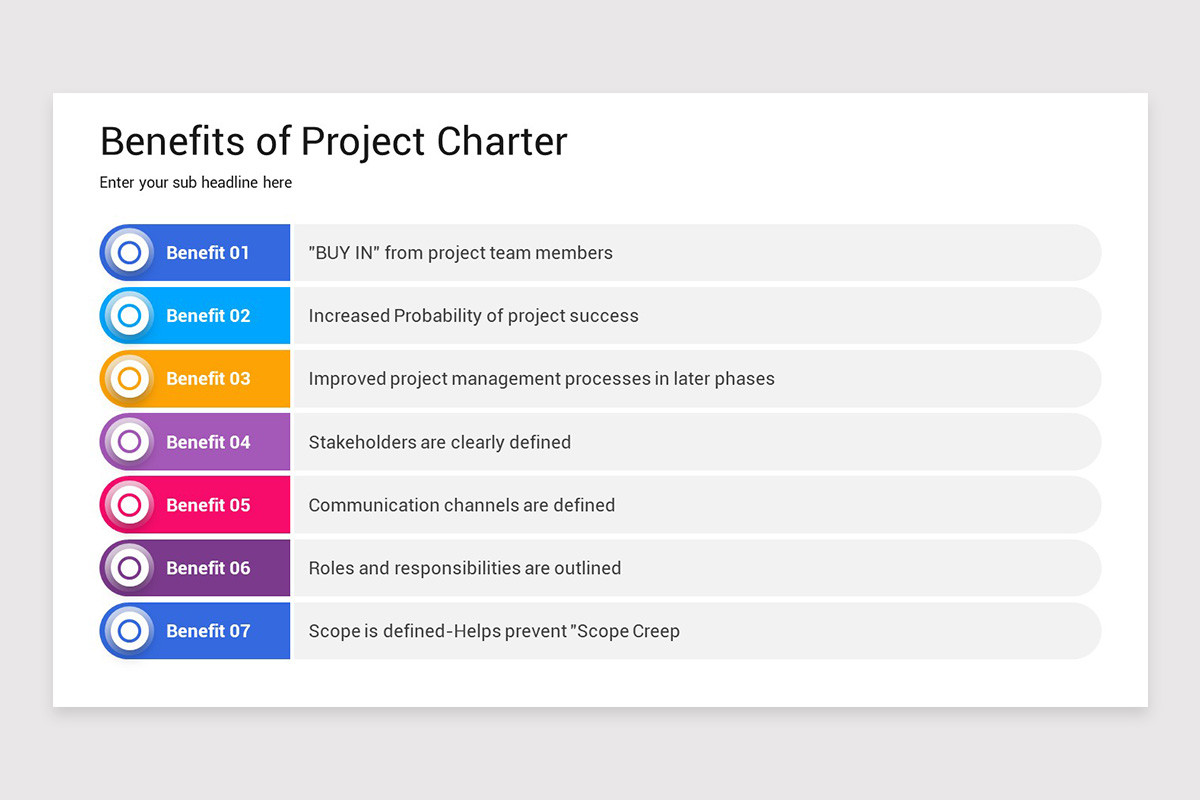The width and height of the screenshot is (1200, 800).
Task: Click the 'Benefits of Project Charter' title
Action: [334, 142]
